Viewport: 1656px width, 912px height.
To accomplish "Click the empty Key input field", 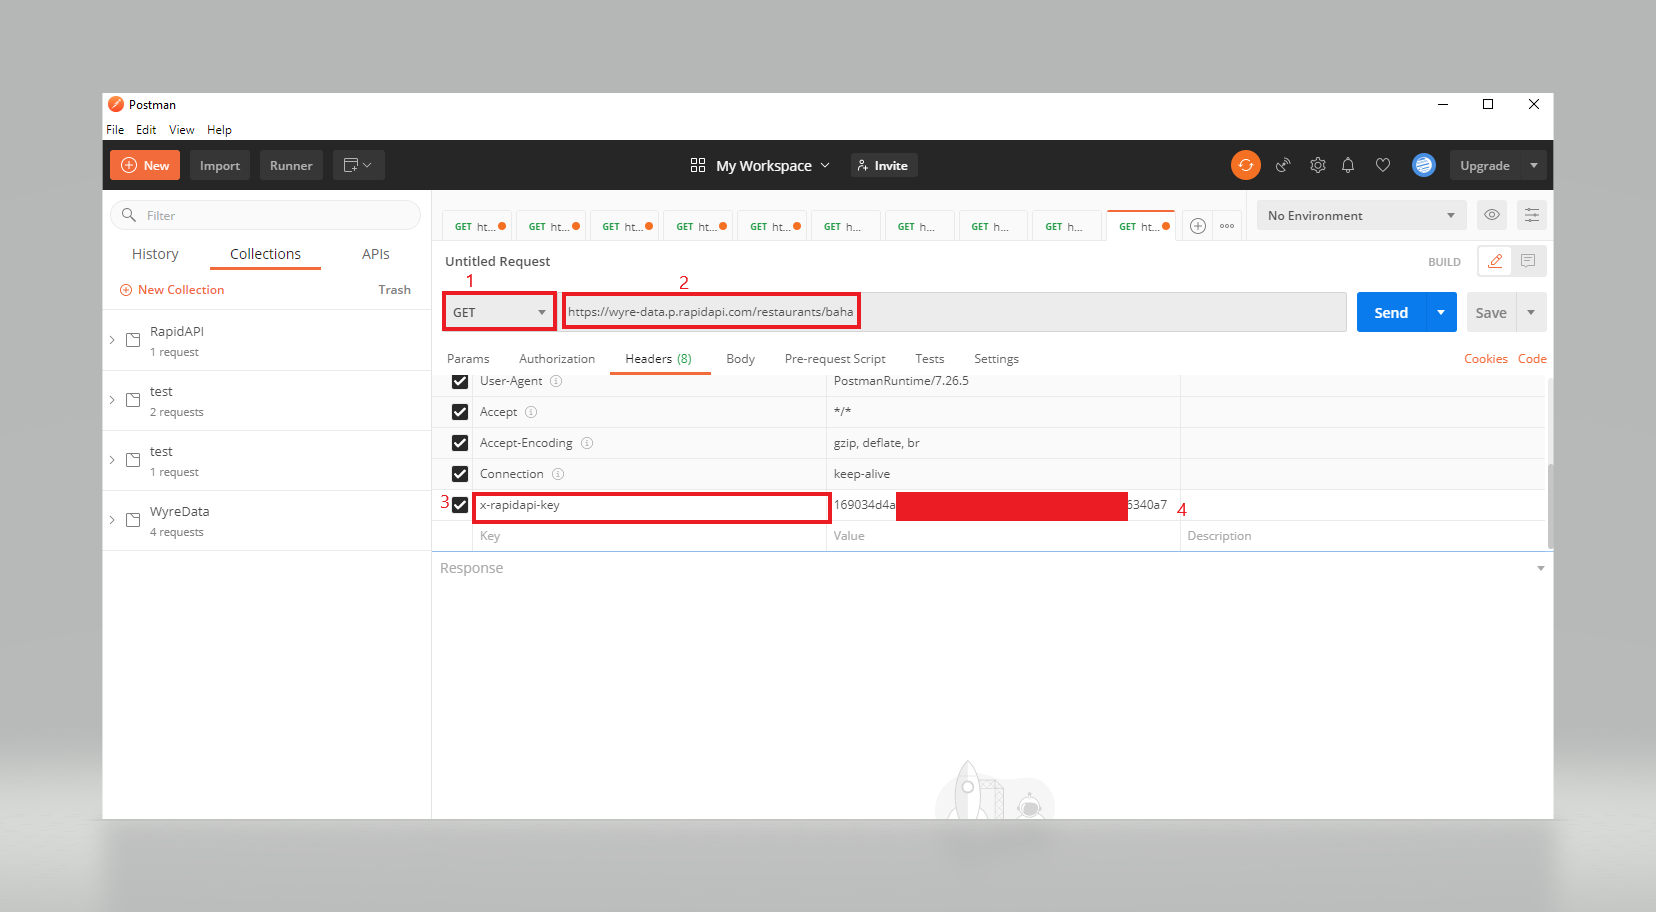I will click(x=649, y=536).
